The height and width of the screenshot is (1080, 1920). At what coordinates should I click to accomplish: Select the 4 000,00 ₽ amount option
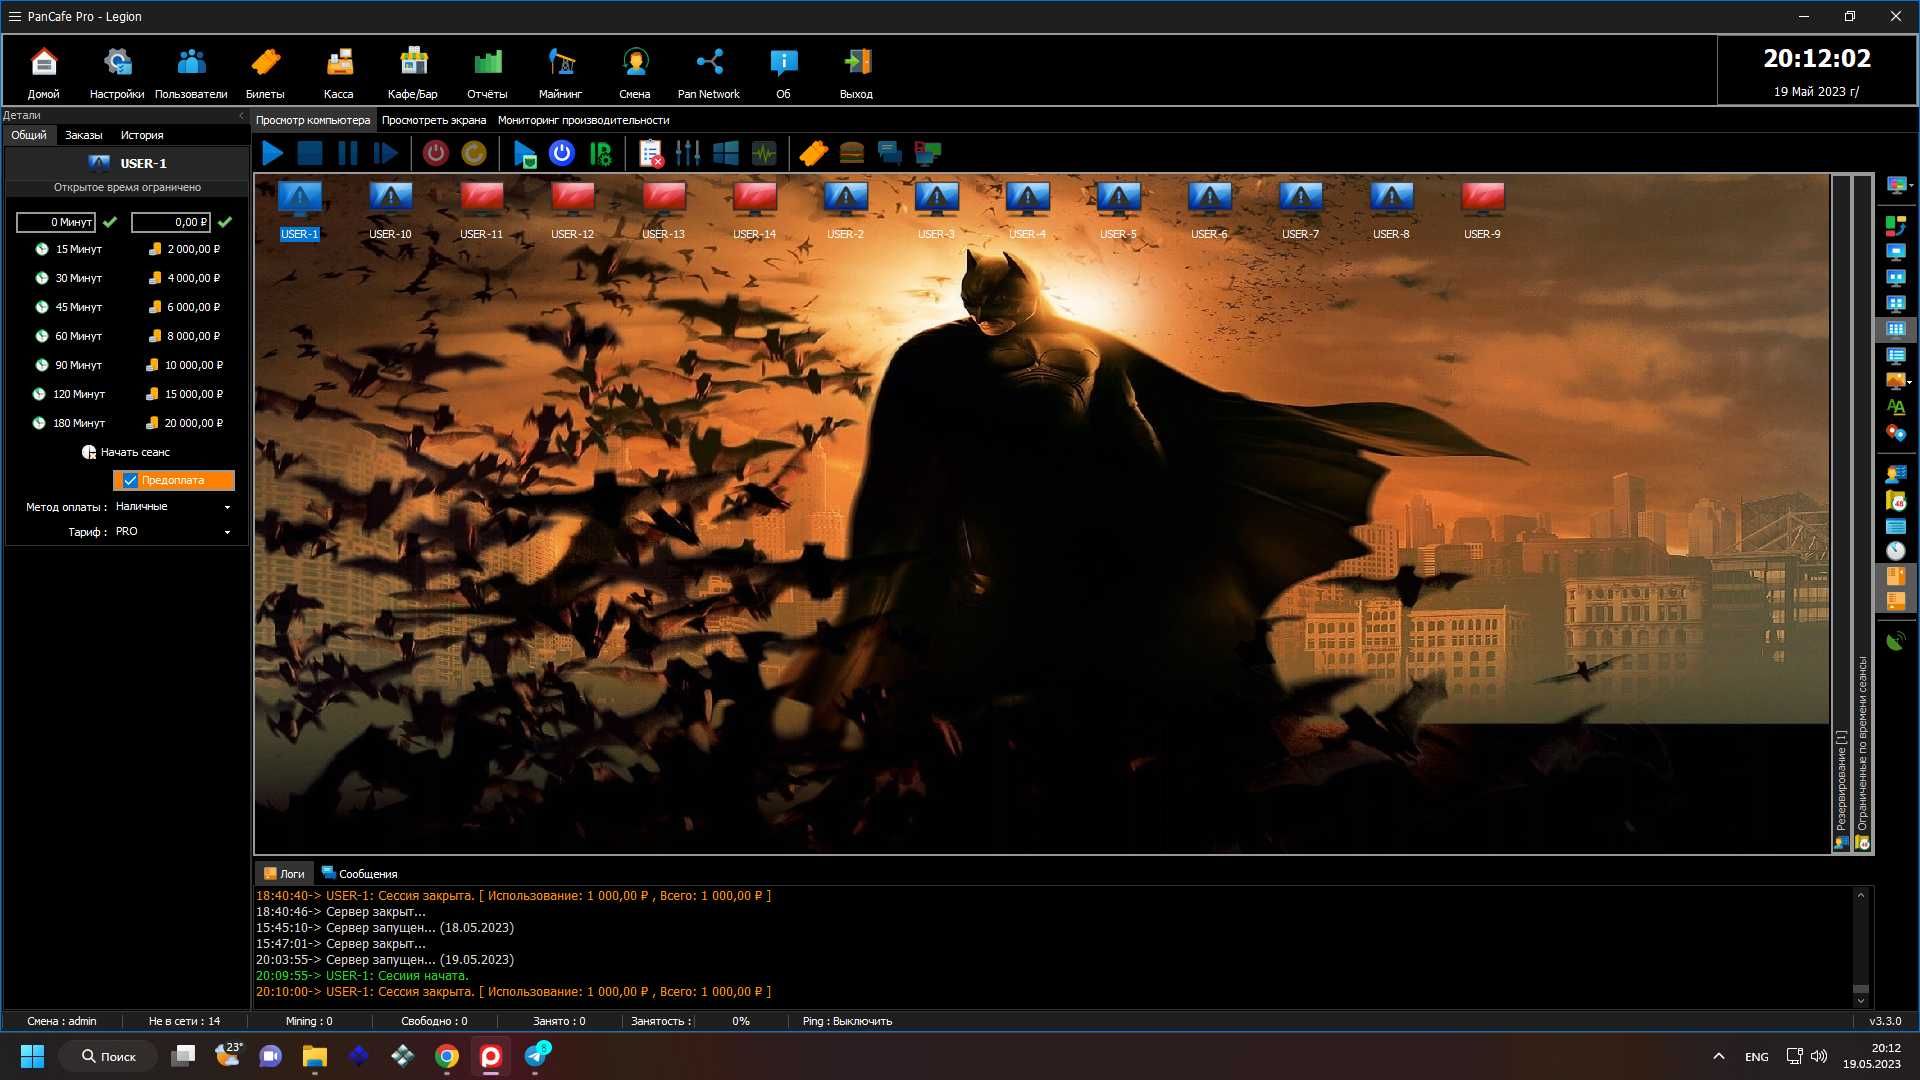tap(185, 278)
